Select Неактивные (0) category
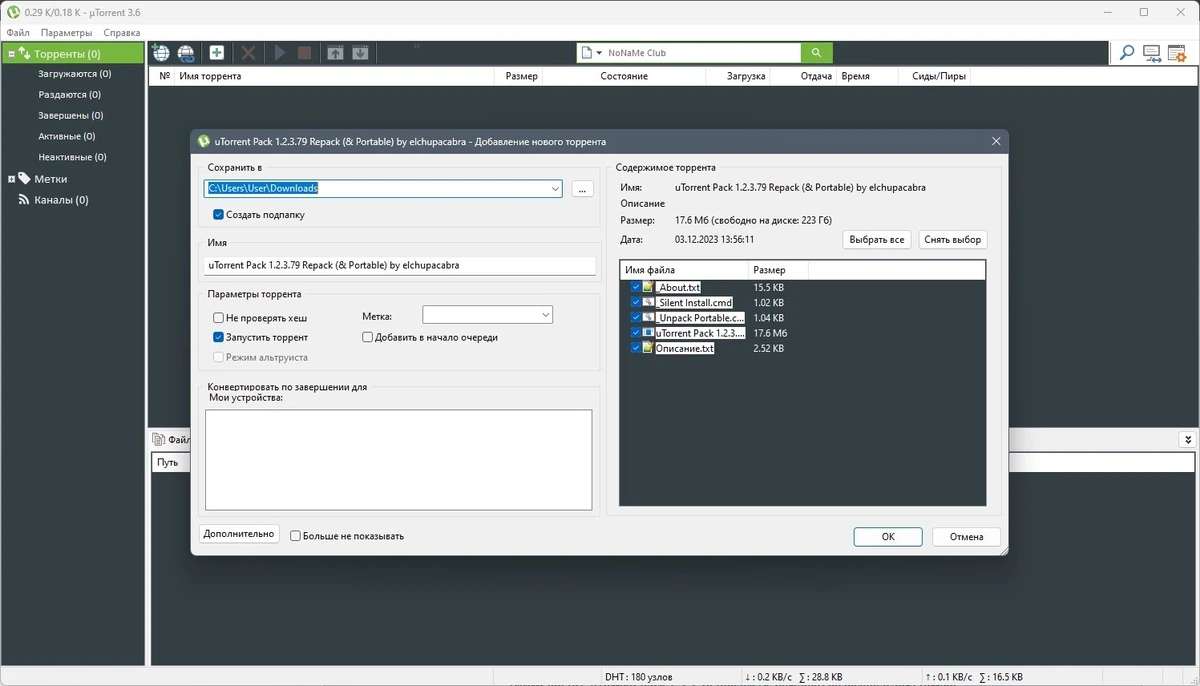1200x686 pixels. coord(72,157)
